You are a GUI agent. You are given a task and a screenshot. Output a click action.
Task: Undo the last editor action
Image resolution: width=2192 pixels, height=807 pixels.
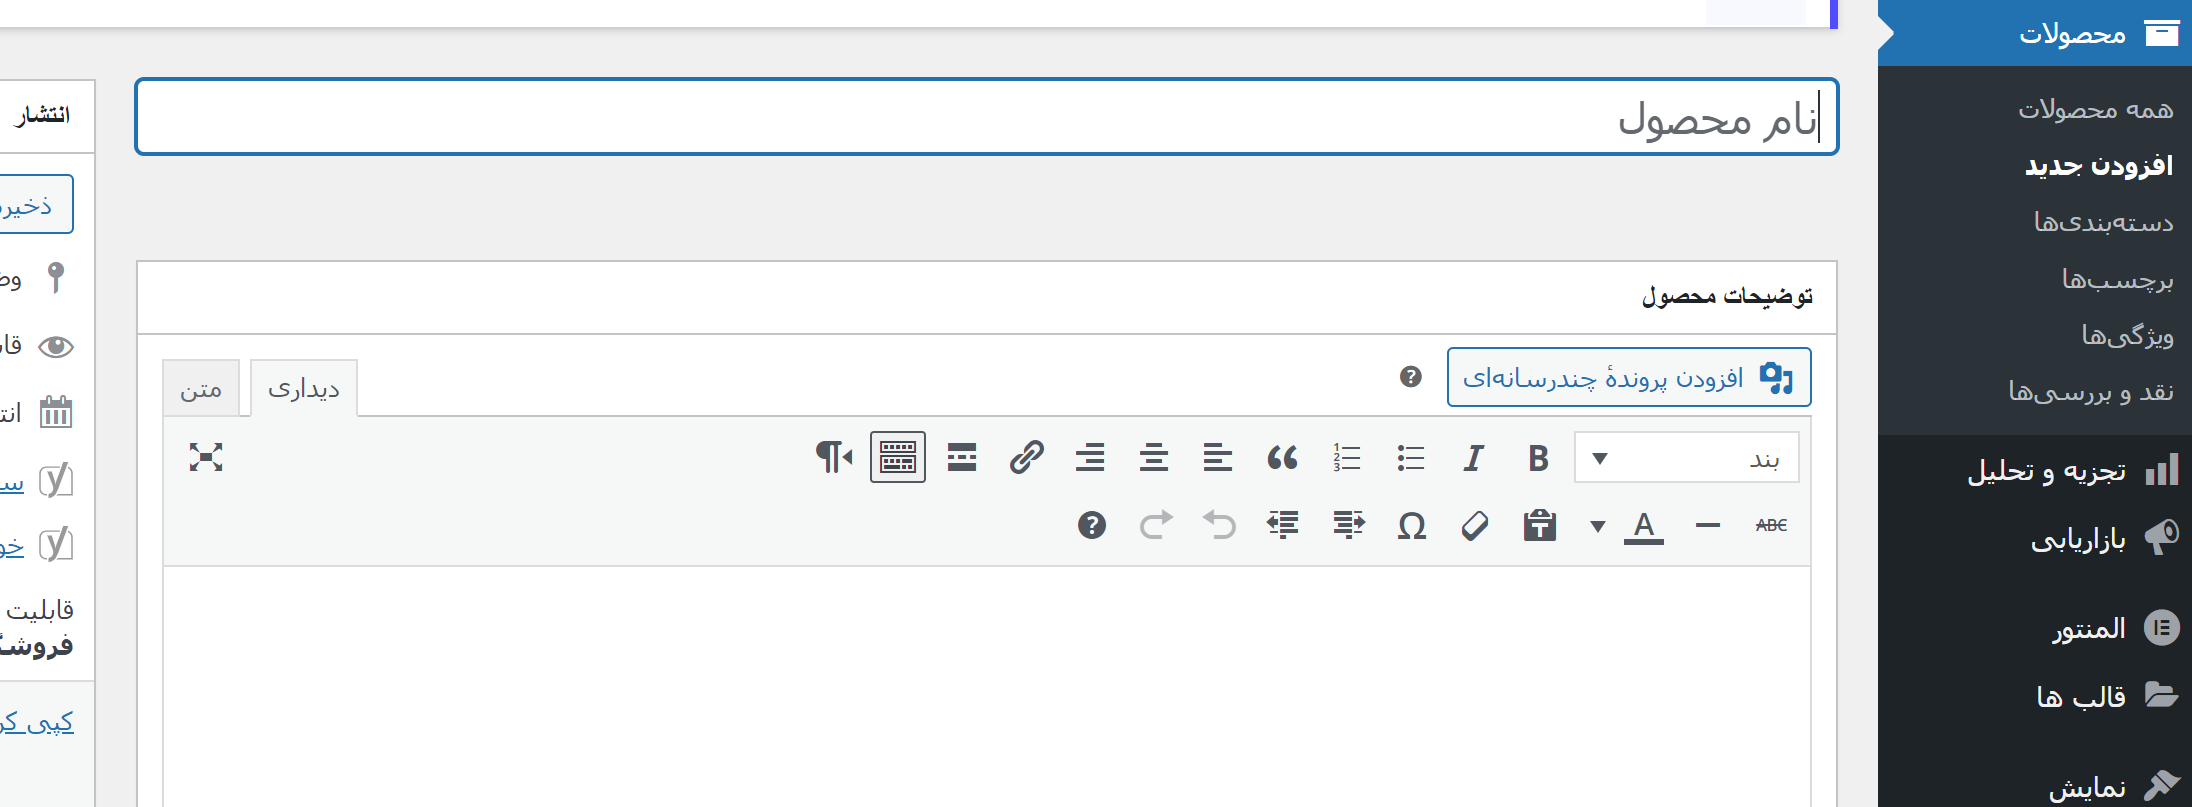[1219, 525]
